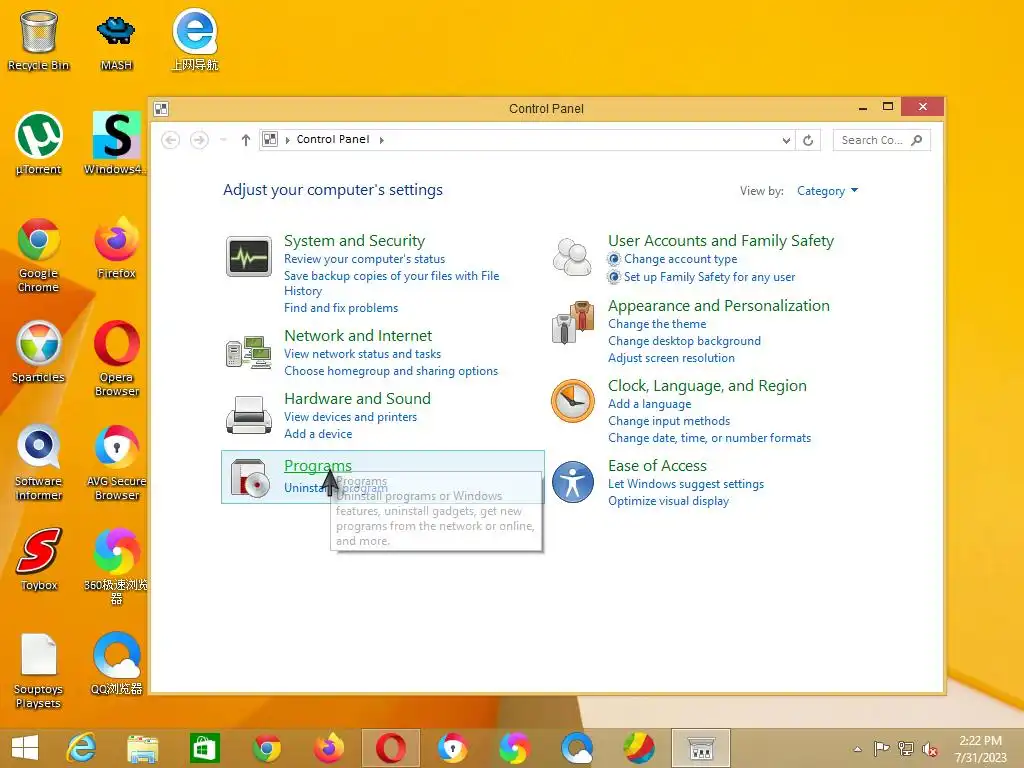Image resolution: width=1024 pixels, height=768 pixels.
Task: Select the Software Informer desktop icon
Action: tap(39, 462)
